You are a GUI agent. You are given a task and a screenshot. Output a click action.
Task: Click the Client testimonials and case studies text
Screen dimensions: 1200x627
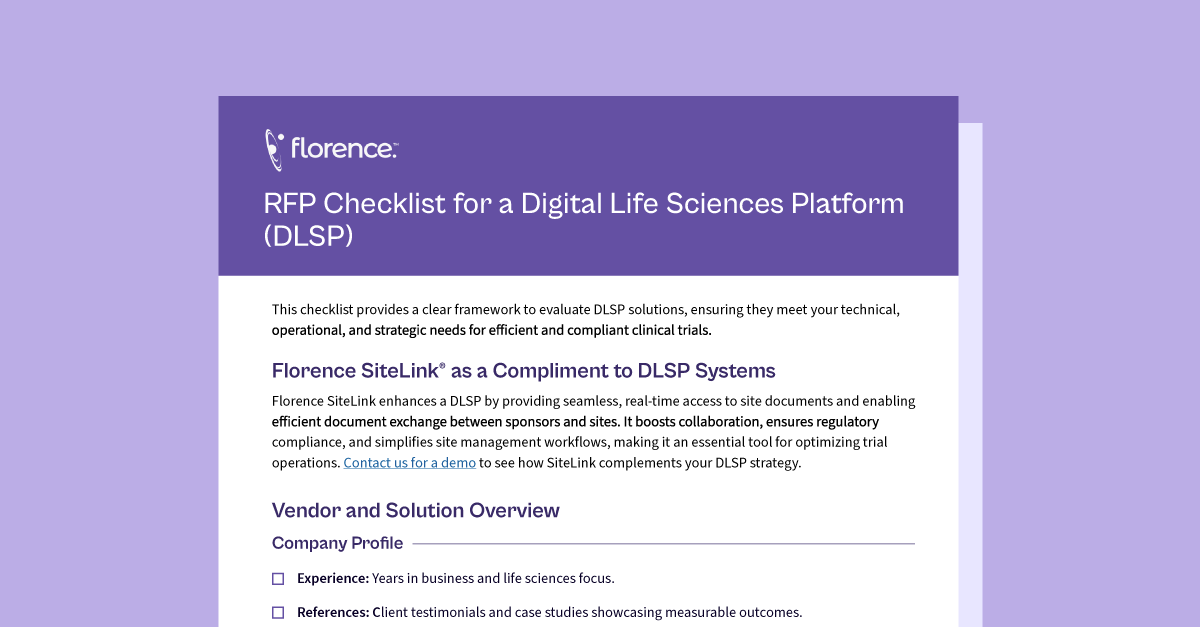[587, 612]
